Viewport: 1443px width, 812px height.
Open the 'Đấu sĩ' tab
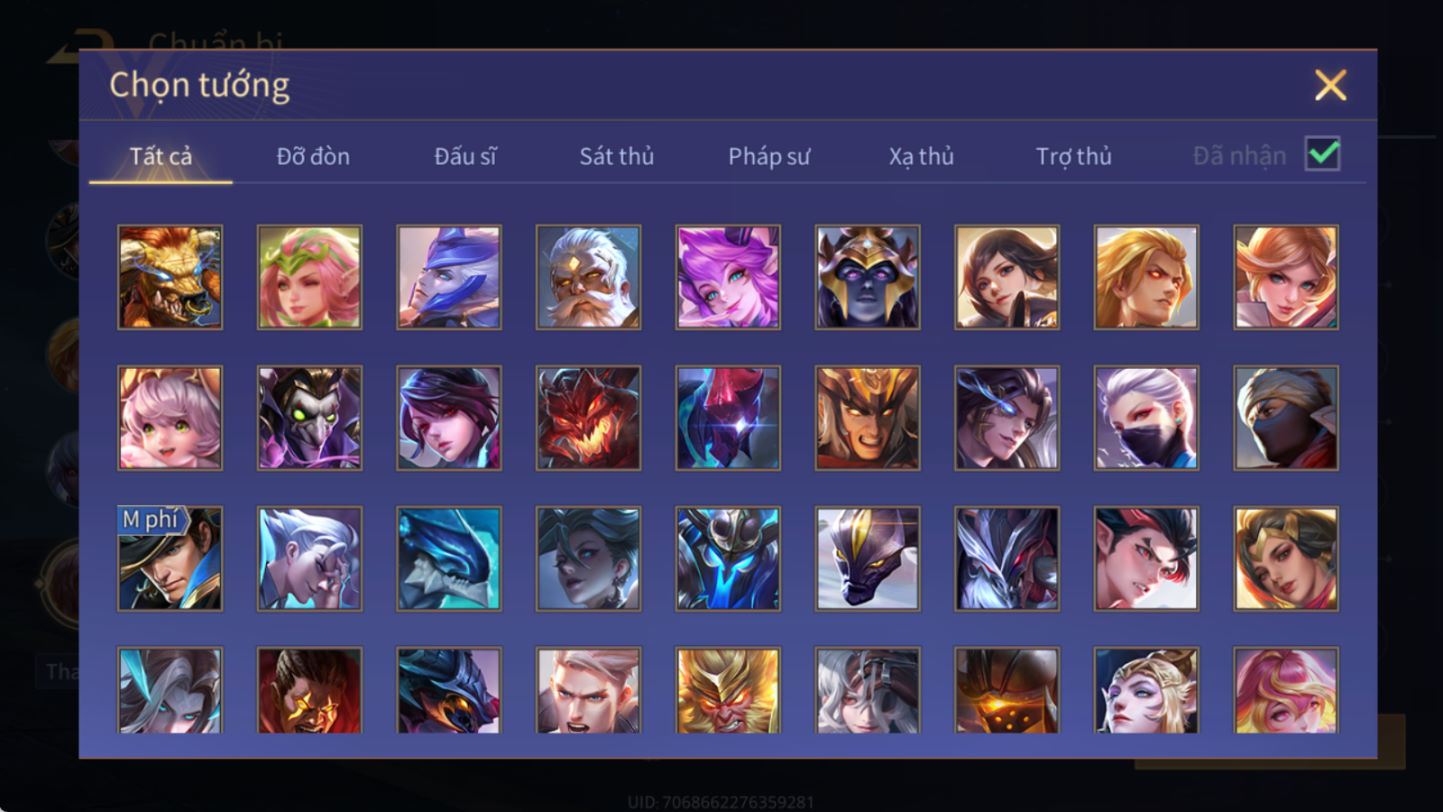tap(465, 156)
